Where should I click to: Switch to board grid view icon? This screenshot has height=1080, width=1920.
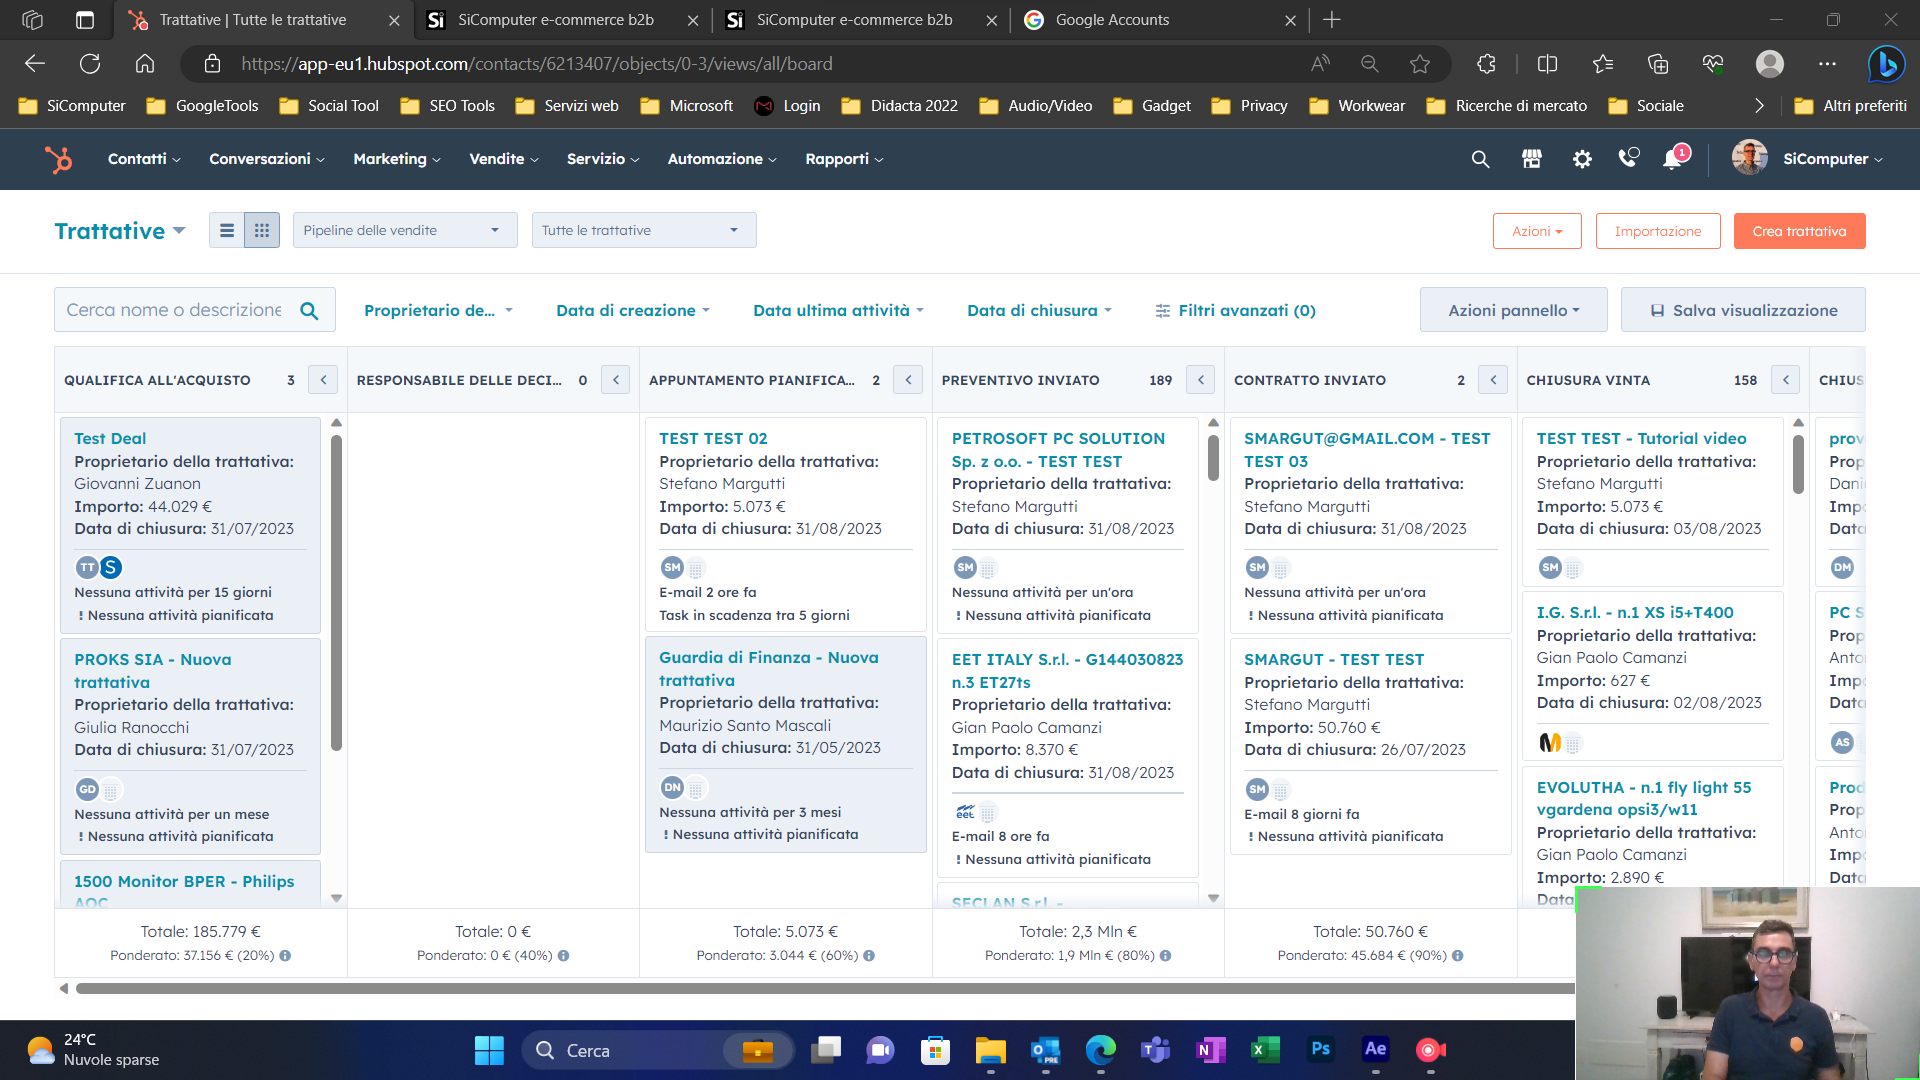point(262,231)
